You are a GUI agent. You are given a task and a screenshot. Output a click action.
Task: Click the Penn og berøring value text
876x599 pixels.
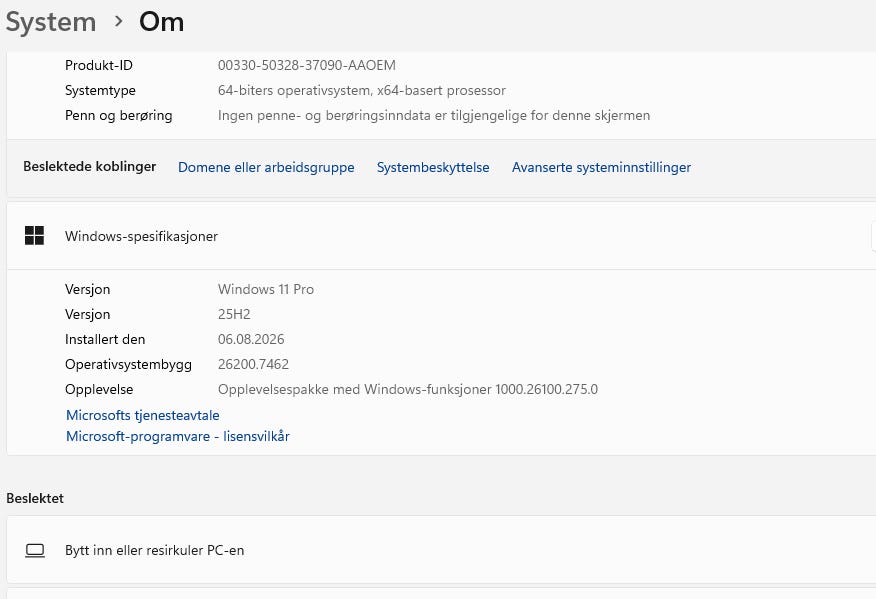pyautogui.click(x=434, y=116)
